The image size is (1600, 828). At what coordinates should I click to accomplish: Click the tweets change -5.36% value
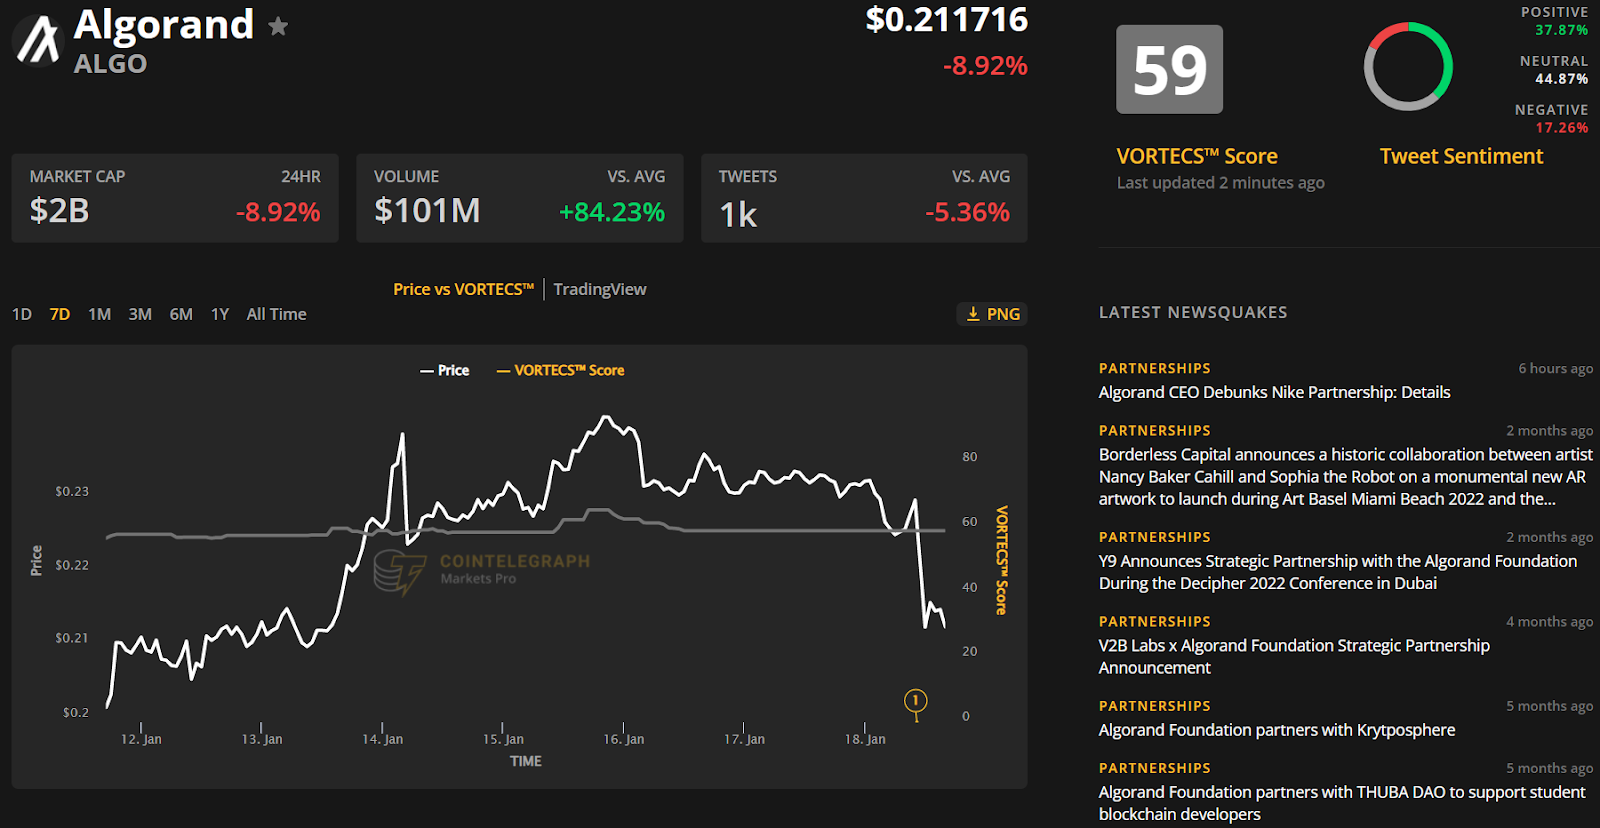[967, 212]
